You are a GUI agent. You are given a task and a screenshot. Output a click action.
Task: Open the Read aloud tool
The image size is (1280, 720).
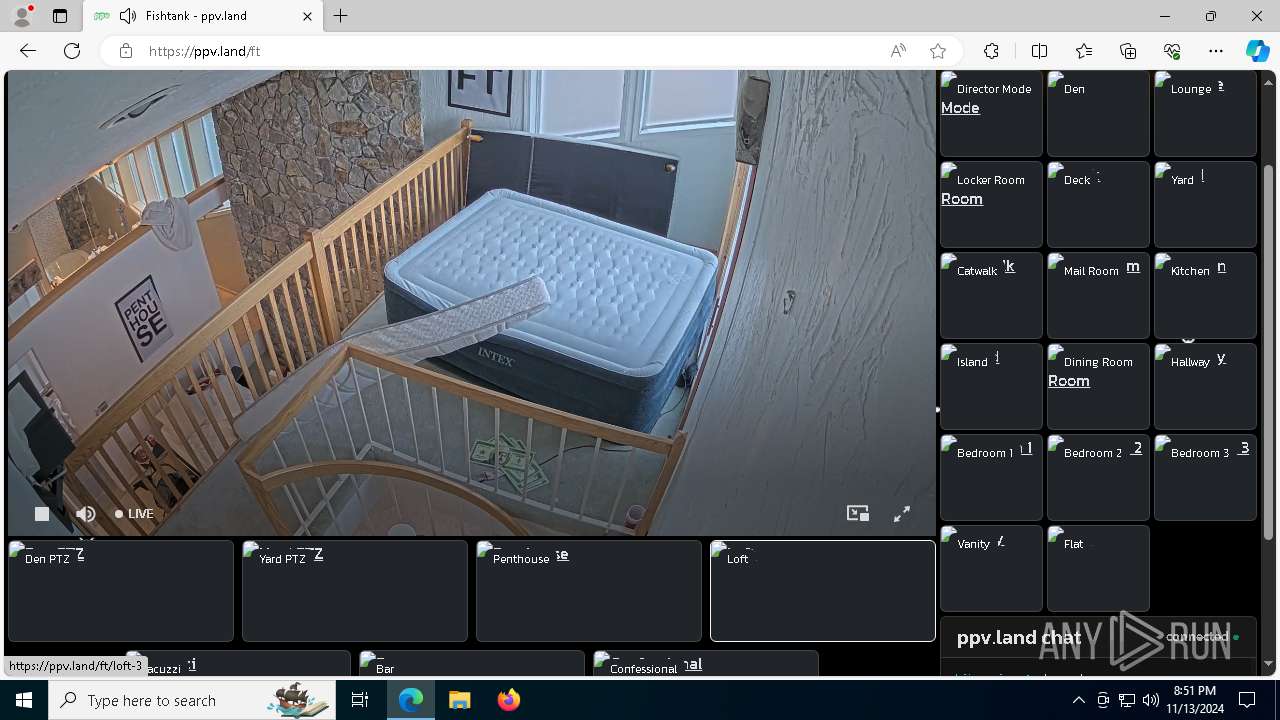click(898, 51)
